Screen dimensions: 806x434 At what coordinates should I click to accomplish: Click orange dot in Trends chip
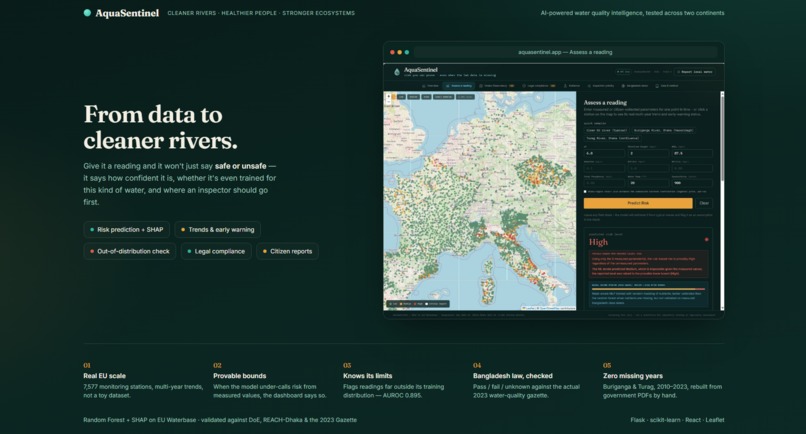tap(183, 230)
